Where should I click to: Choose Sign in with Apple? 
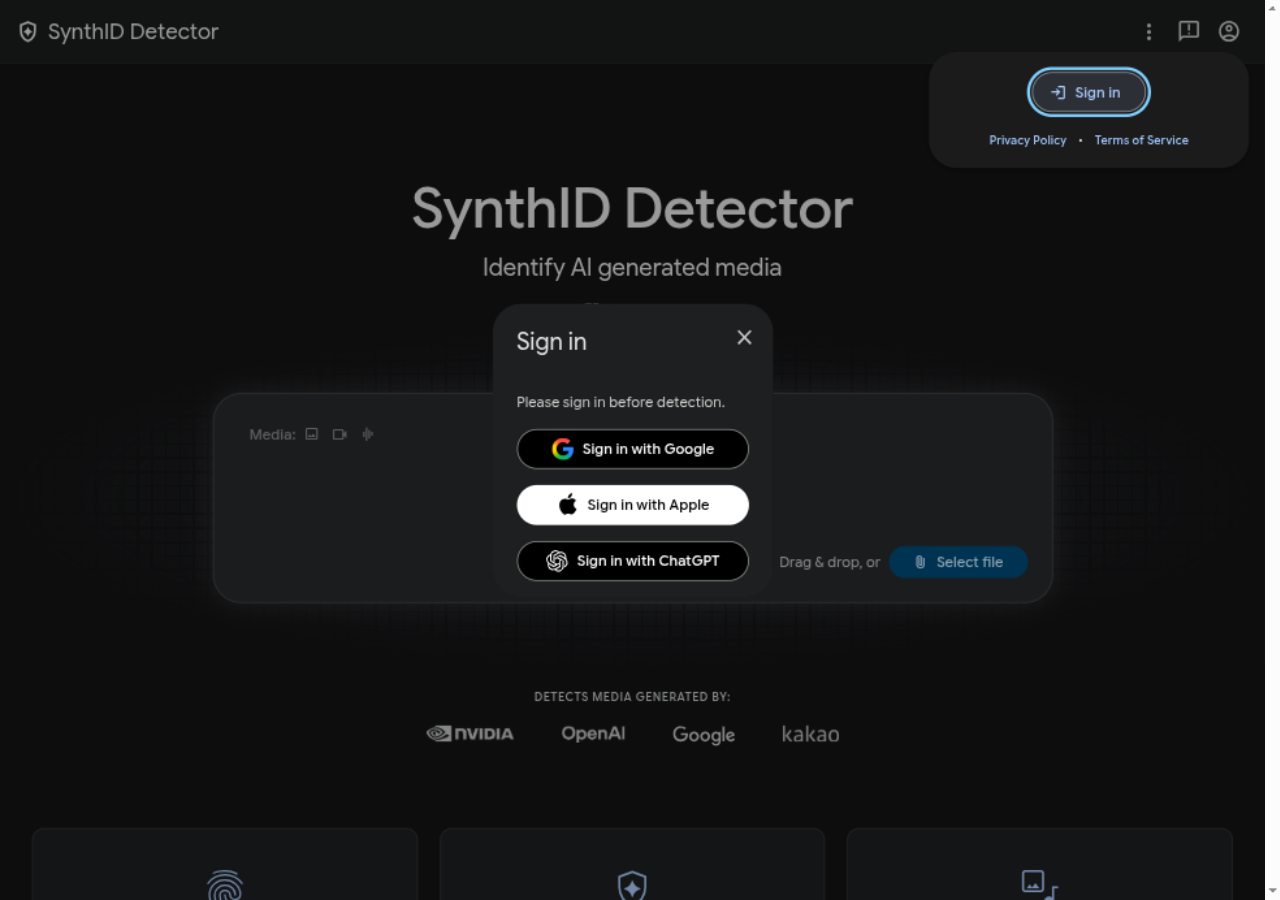(x=633, y=505)
